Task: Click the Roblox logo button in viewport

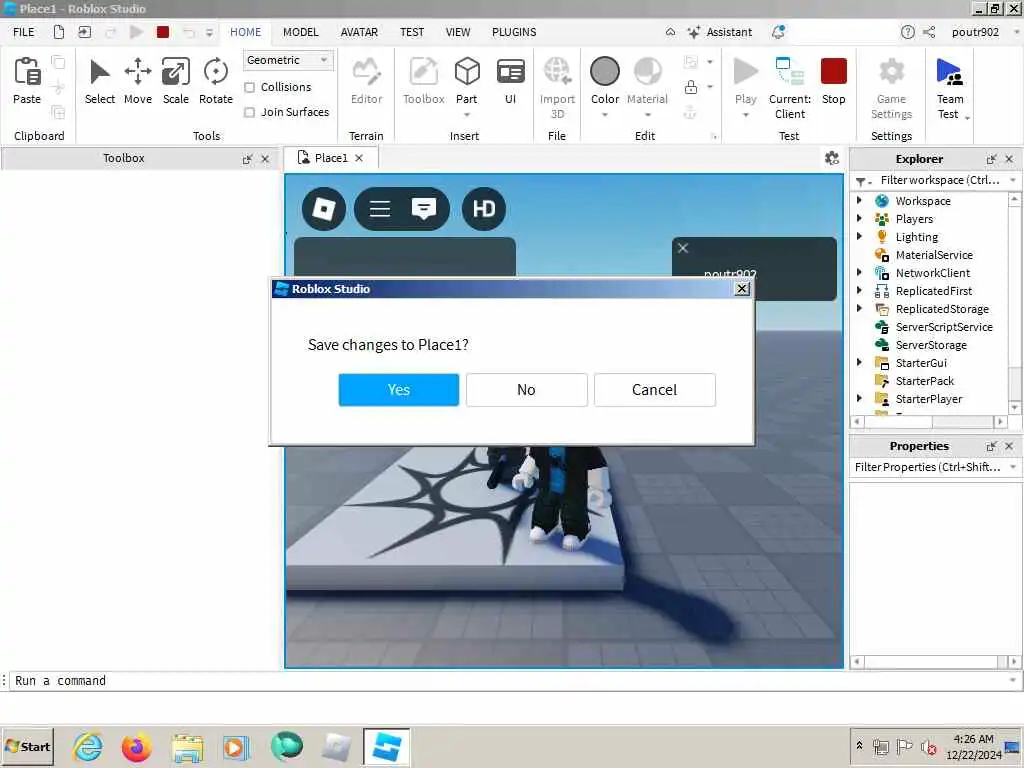Action: [x=324, y=209]
